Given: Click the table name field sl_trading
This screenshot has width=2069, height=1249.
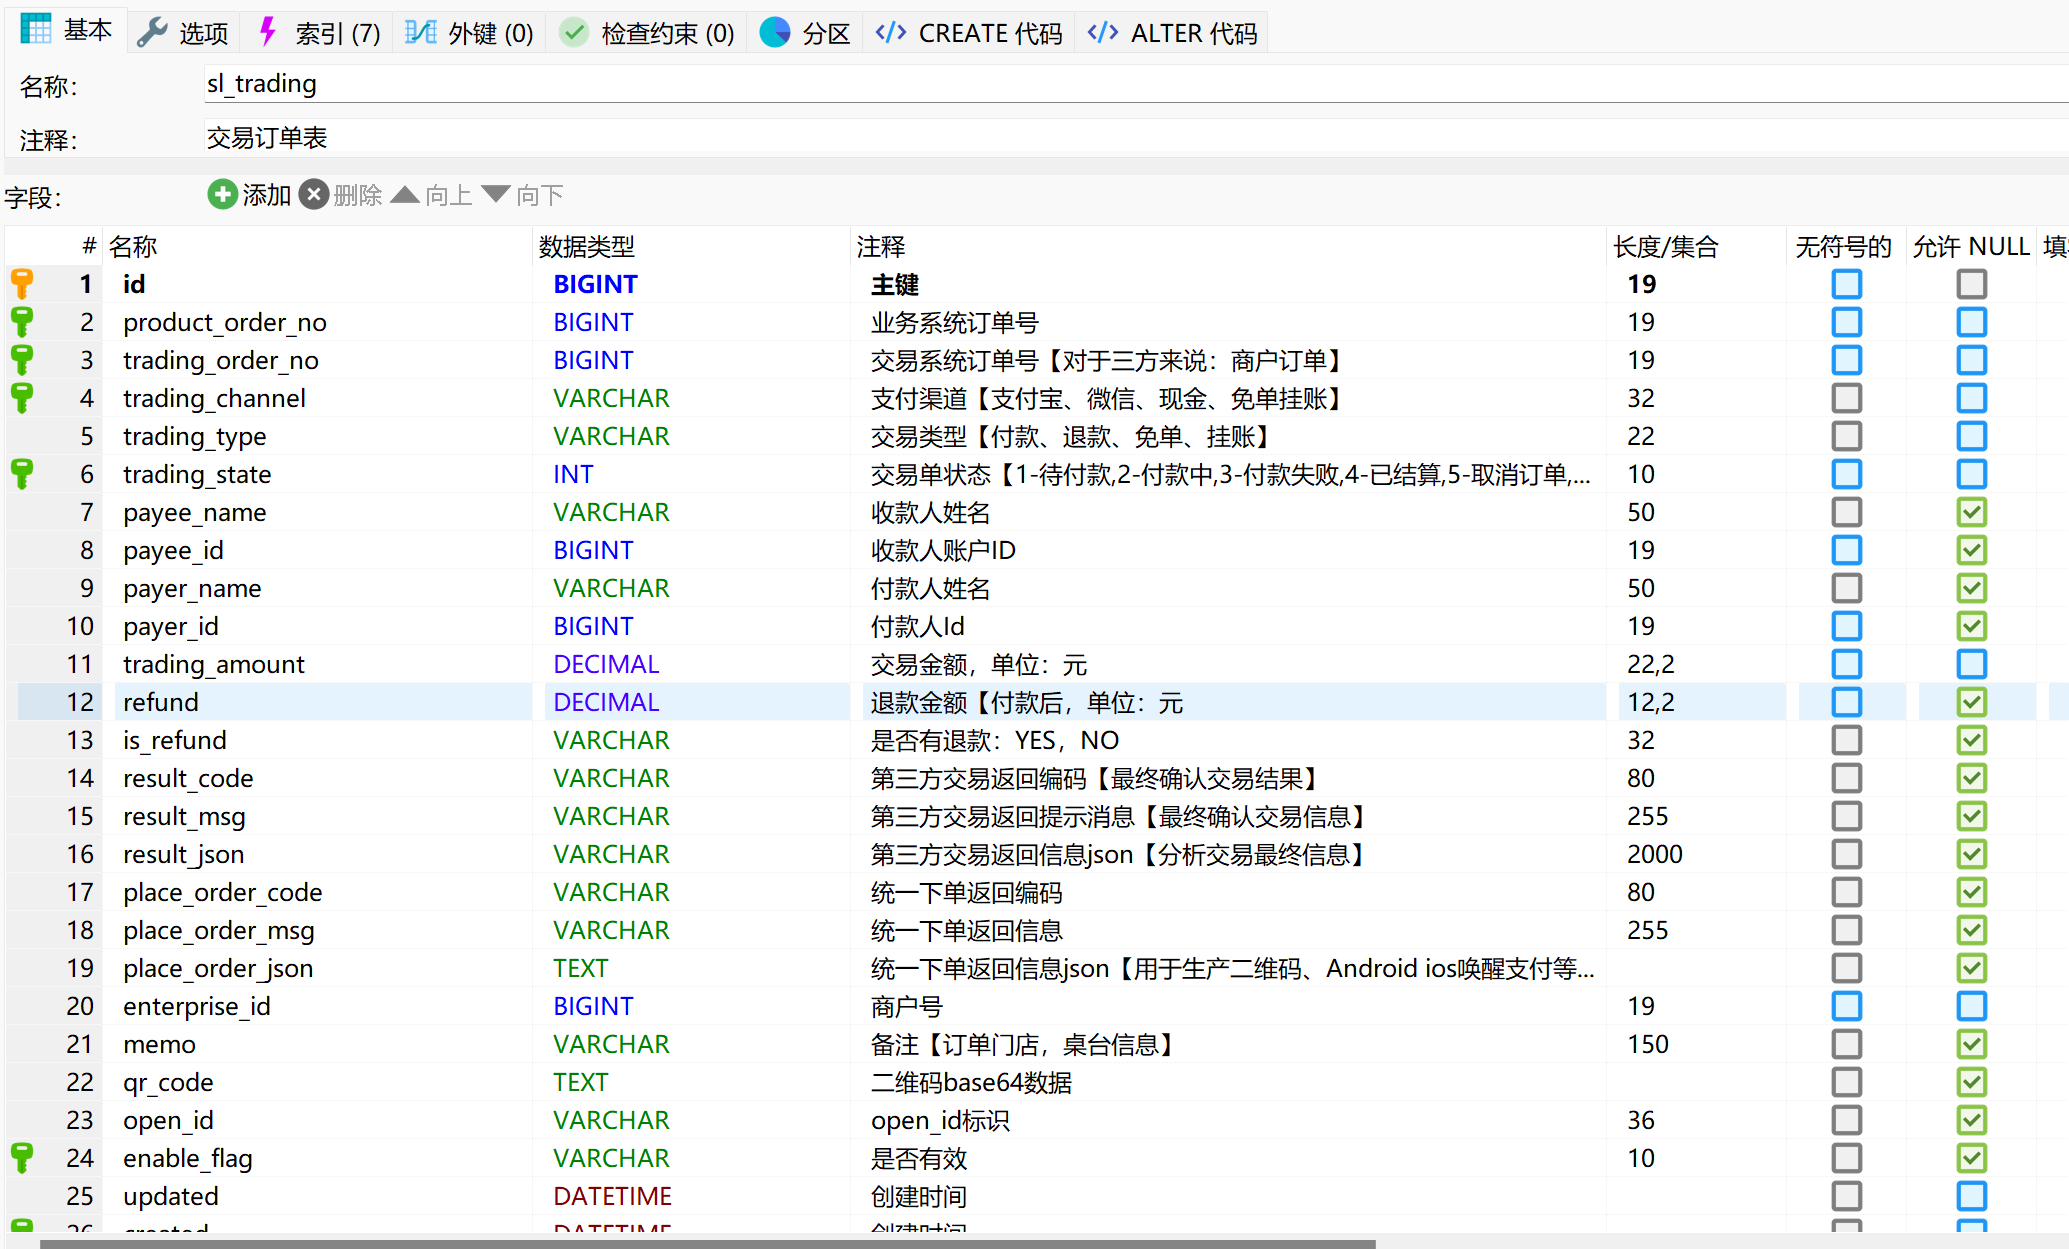Looking at the screenshot, I should coord(1135,84).
